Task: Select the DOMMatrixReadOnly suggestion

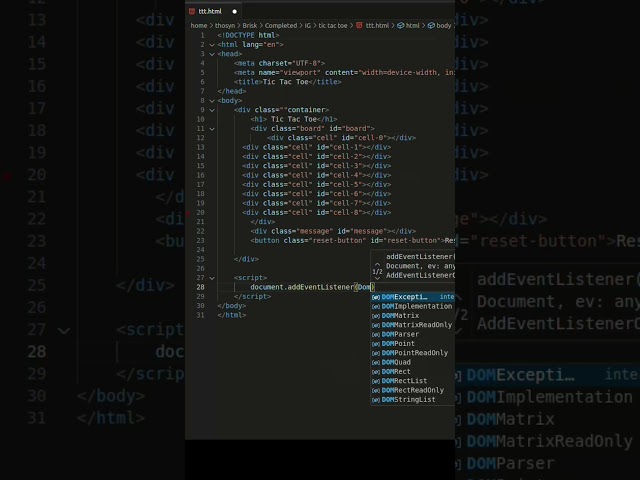Action: pos(413,325)
